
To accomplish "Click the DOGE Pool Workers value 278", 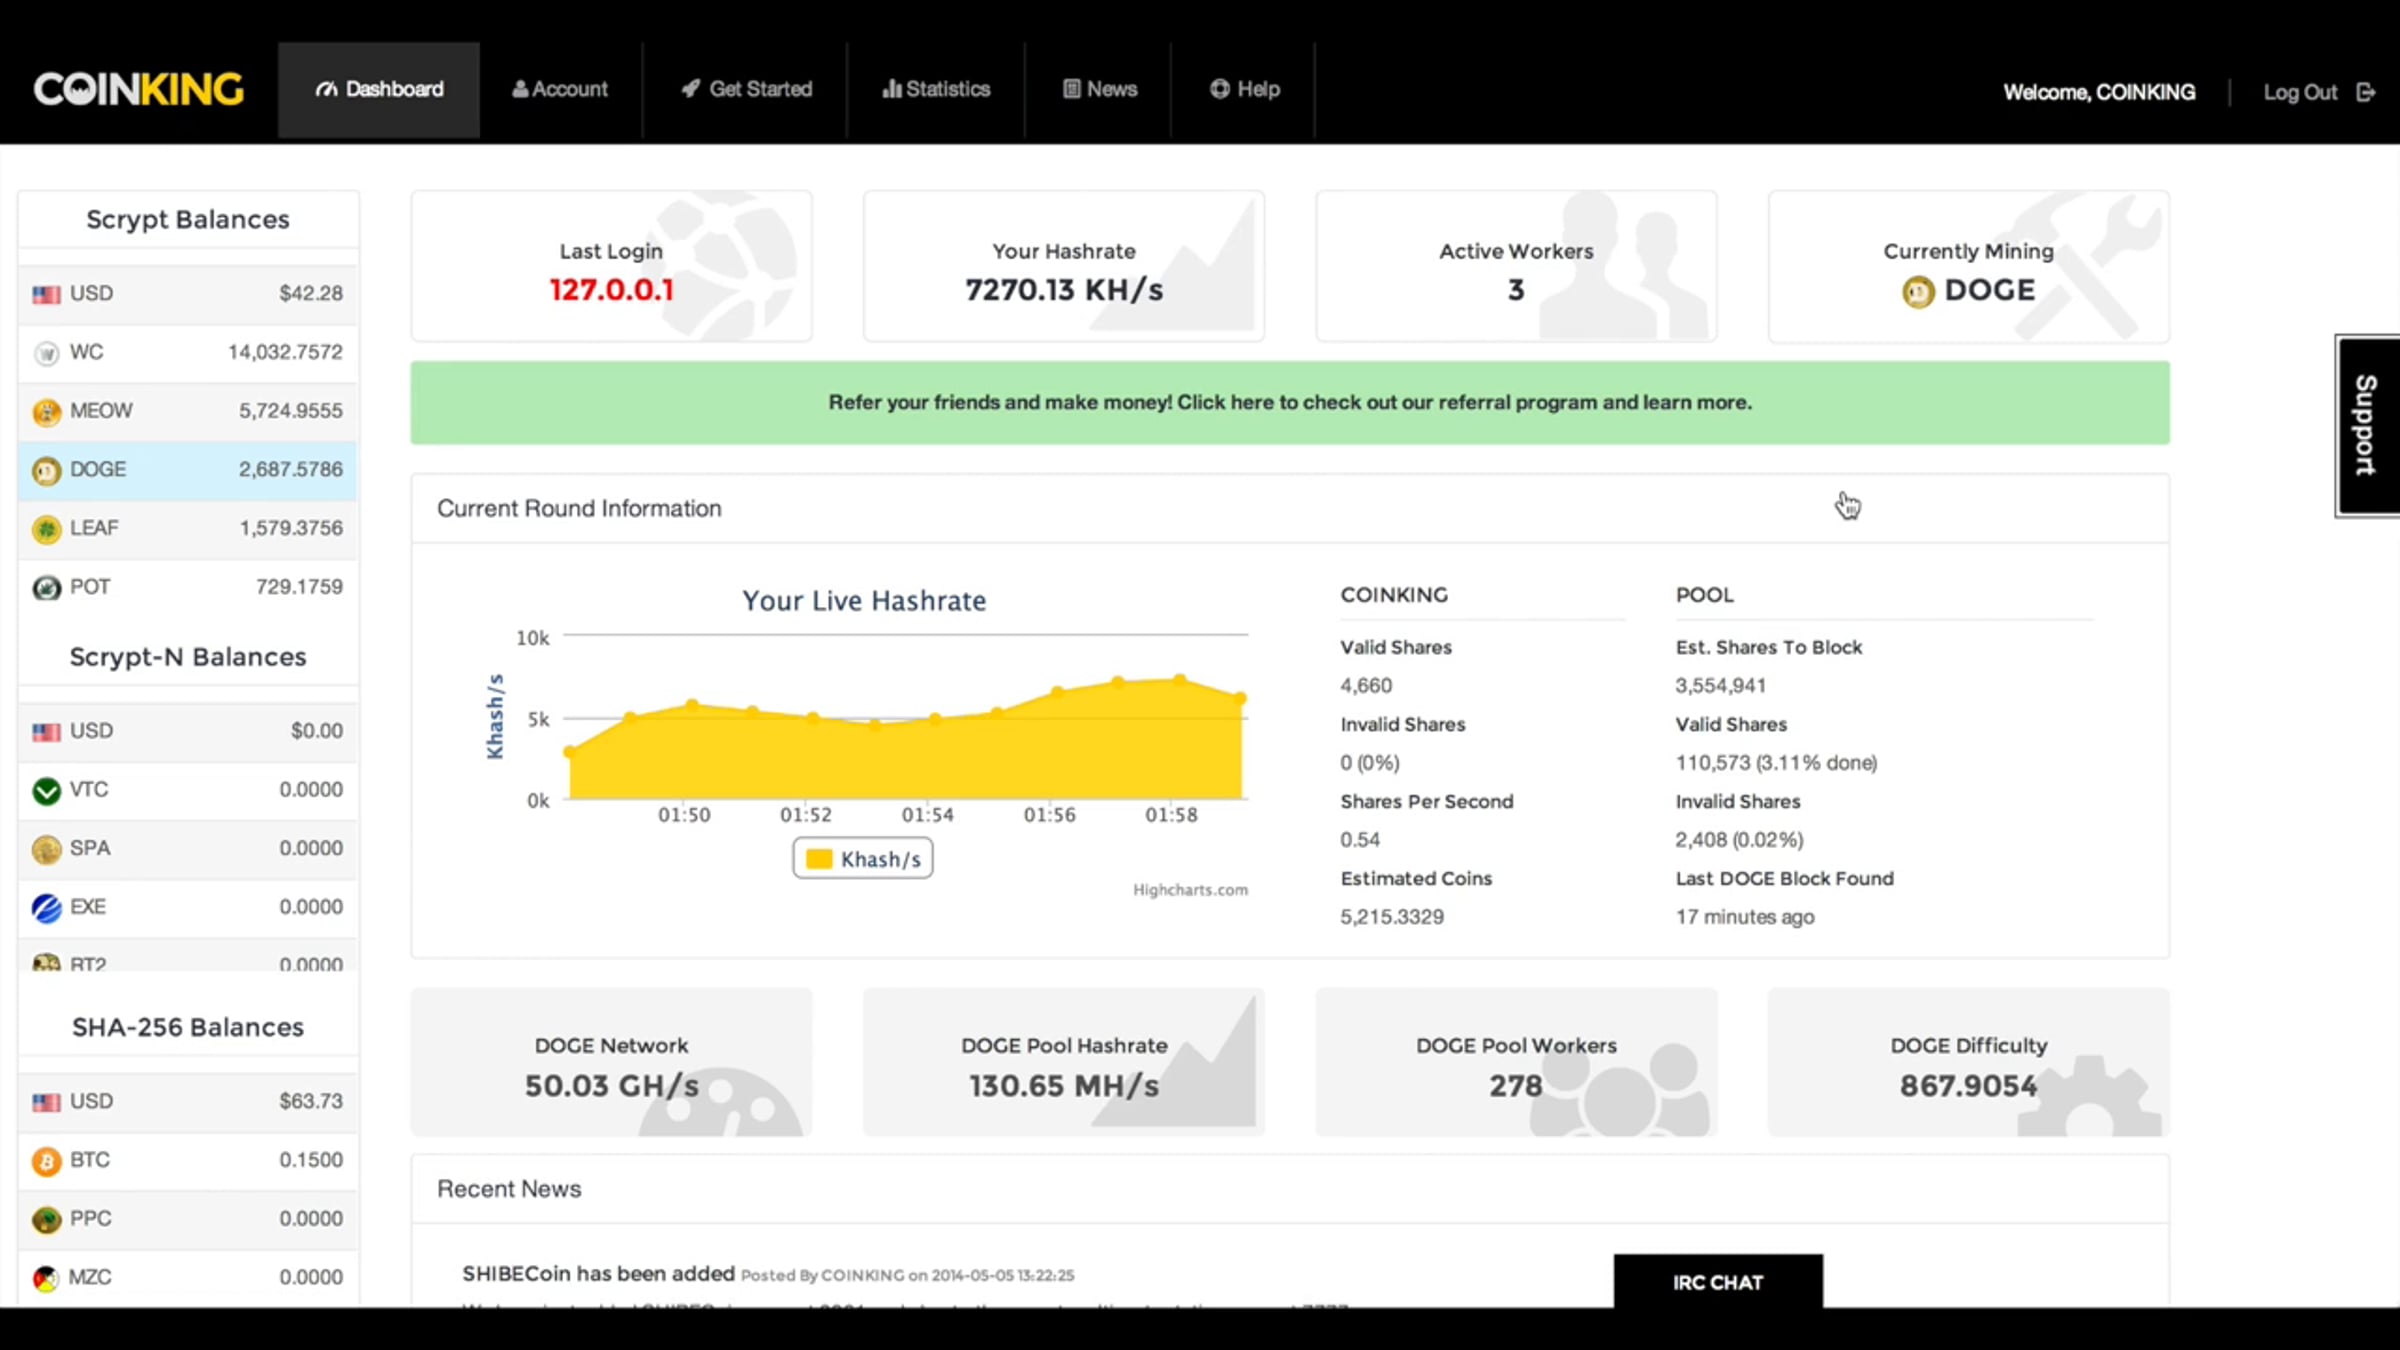I will (x=1516, y=1086).
